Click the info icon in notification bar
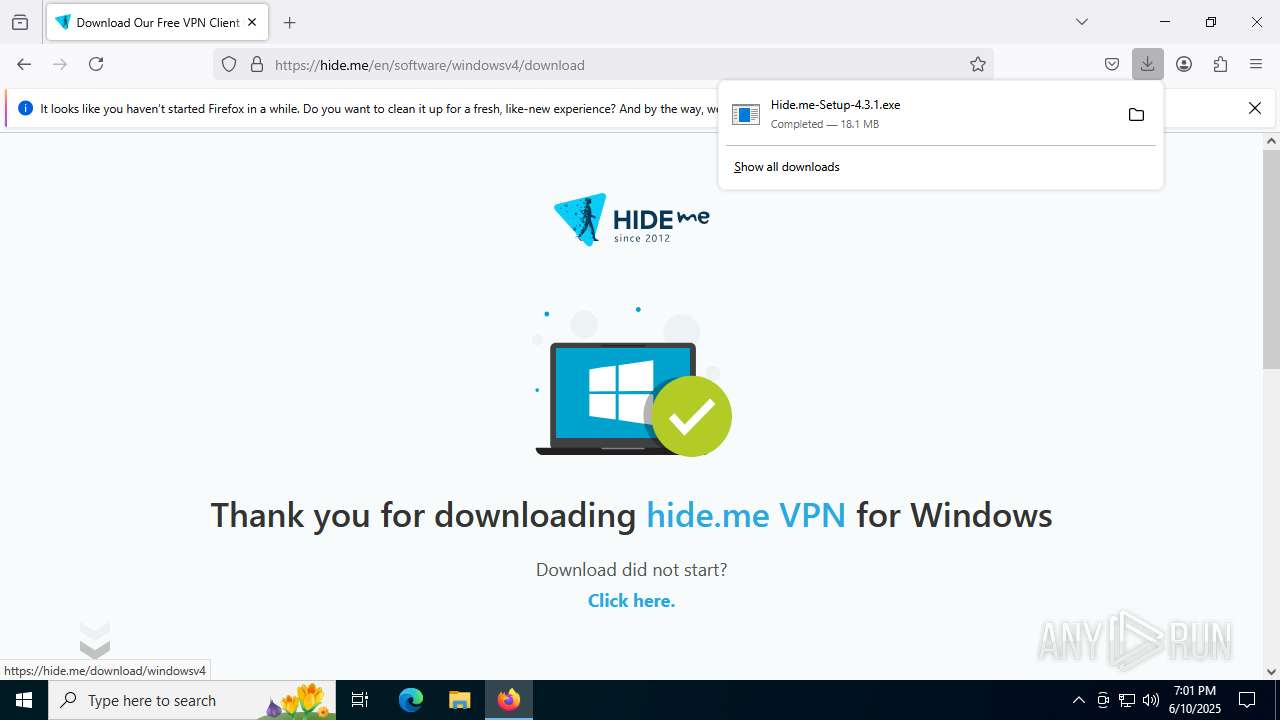Viewport: 1280px width, 720px height. [25, 108]
